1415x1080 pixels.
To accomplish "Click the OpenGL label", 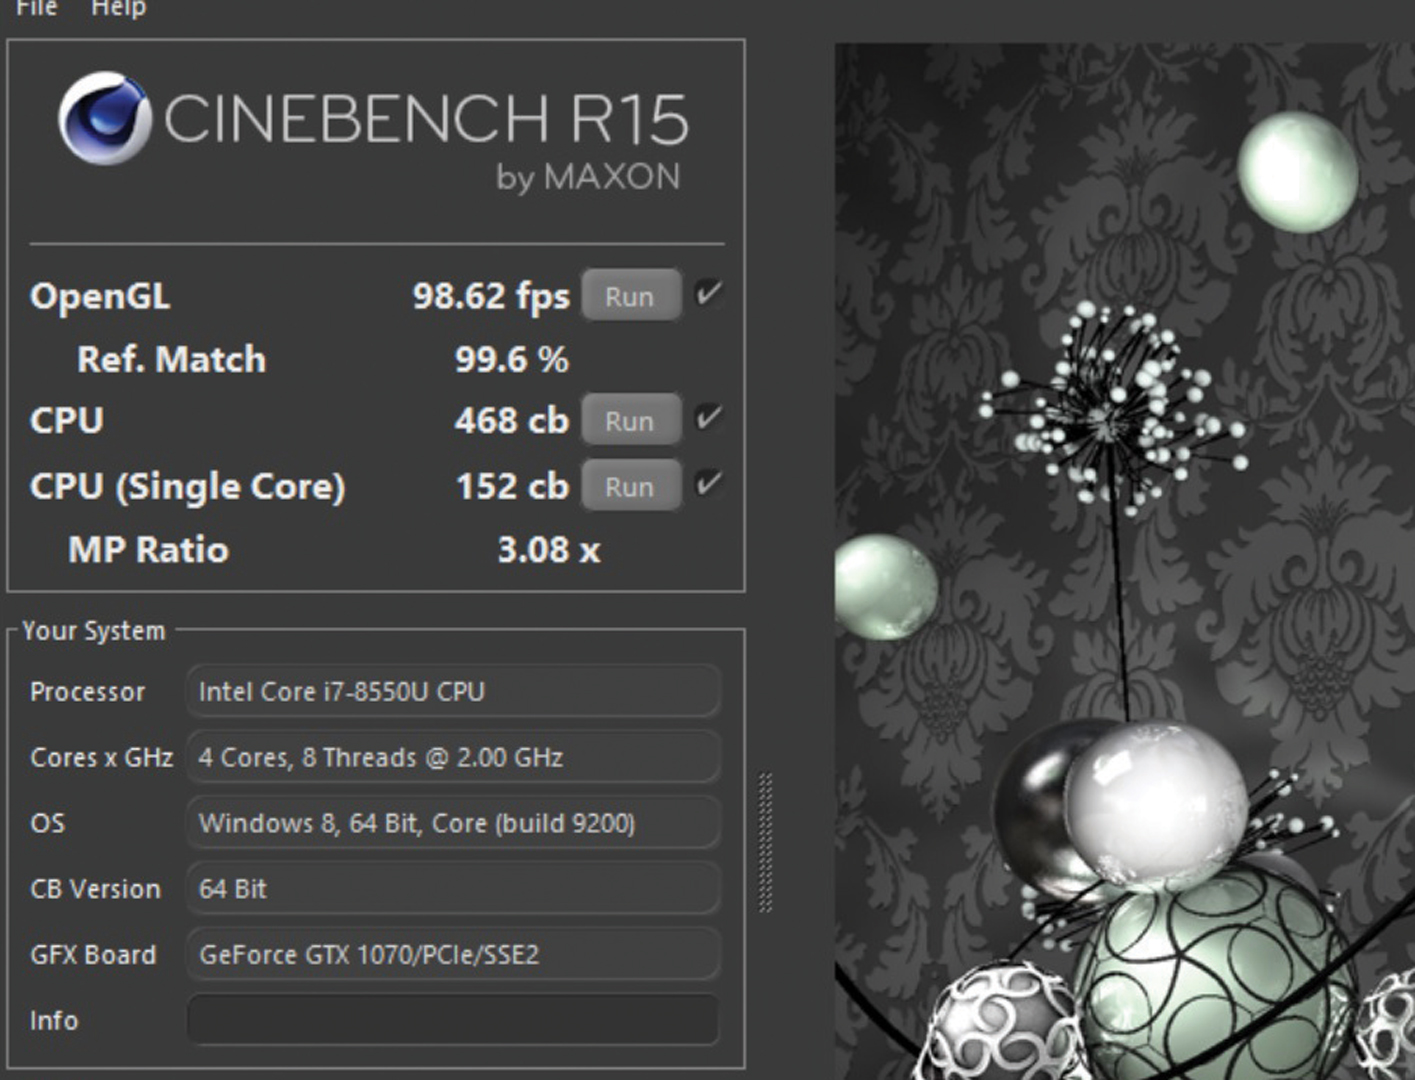I will (x=100, y=297).
